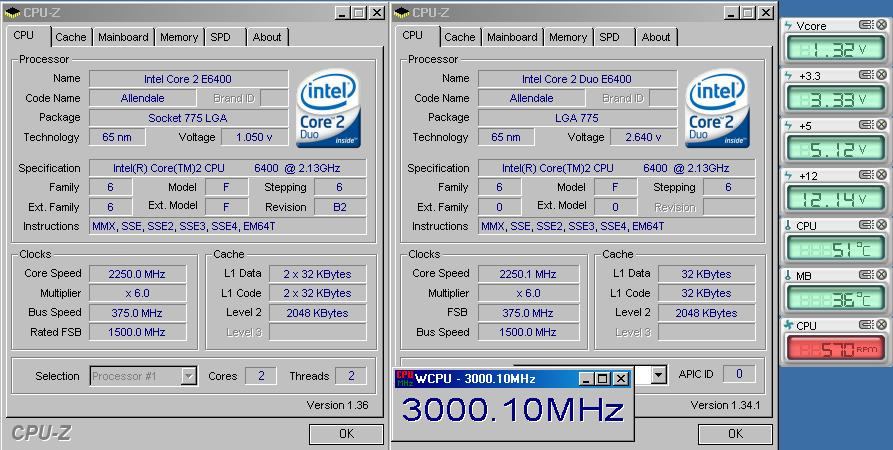Click the Name field 'Intel Core 2 E6400'

(189, 79)
